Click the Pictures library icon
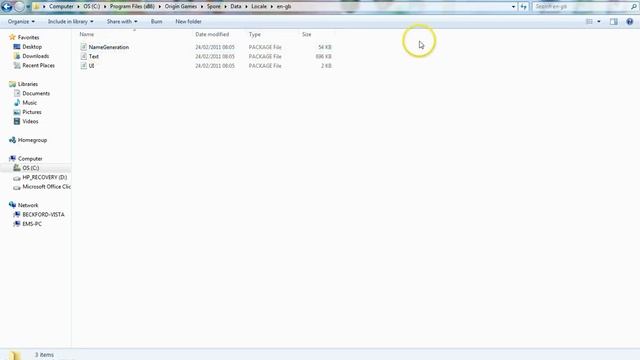This screenshot has height=360, width=640. (x=17, y=112)
